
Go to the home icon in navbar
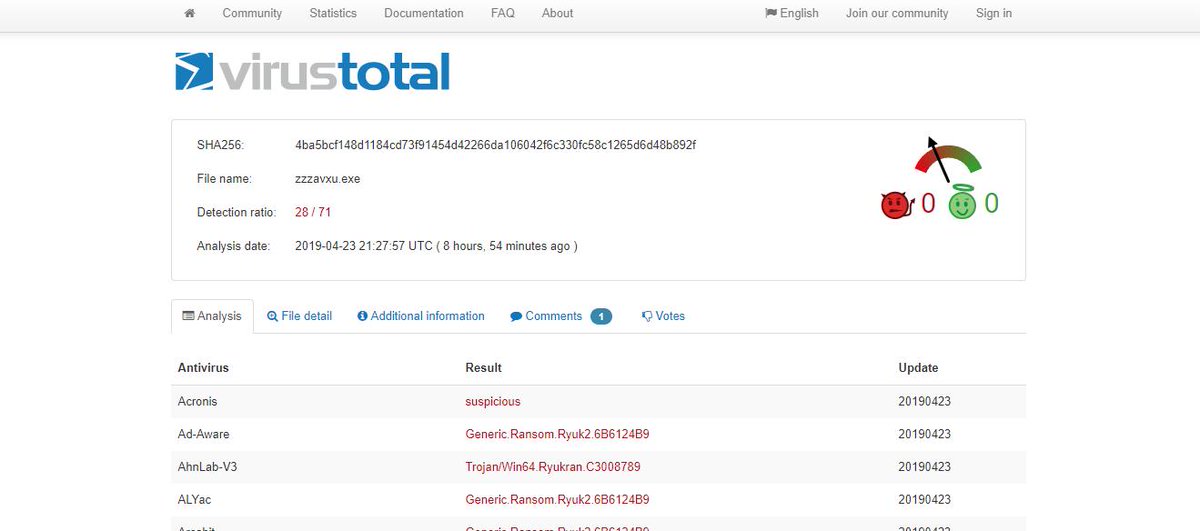tap(190, 13)
